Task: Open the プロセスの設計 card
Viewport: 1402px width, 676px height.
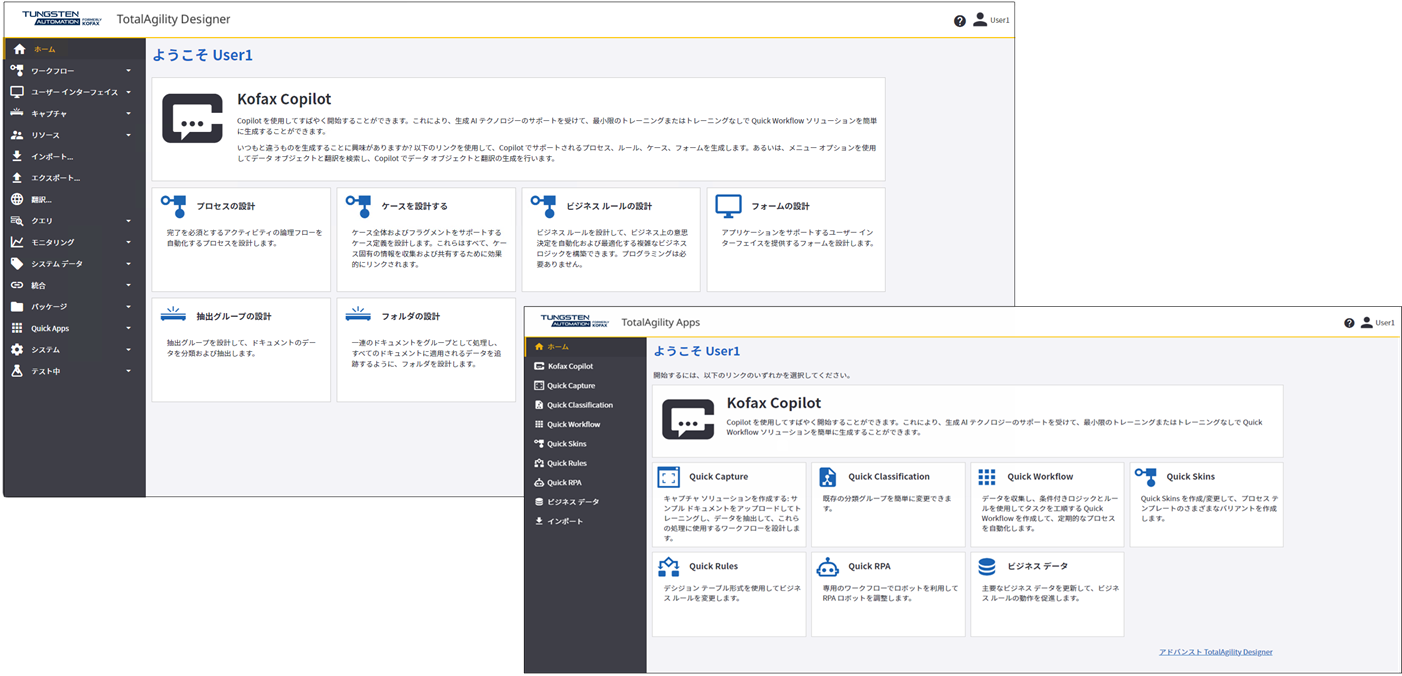Action: pyautogui.click(x=241, y=238)
